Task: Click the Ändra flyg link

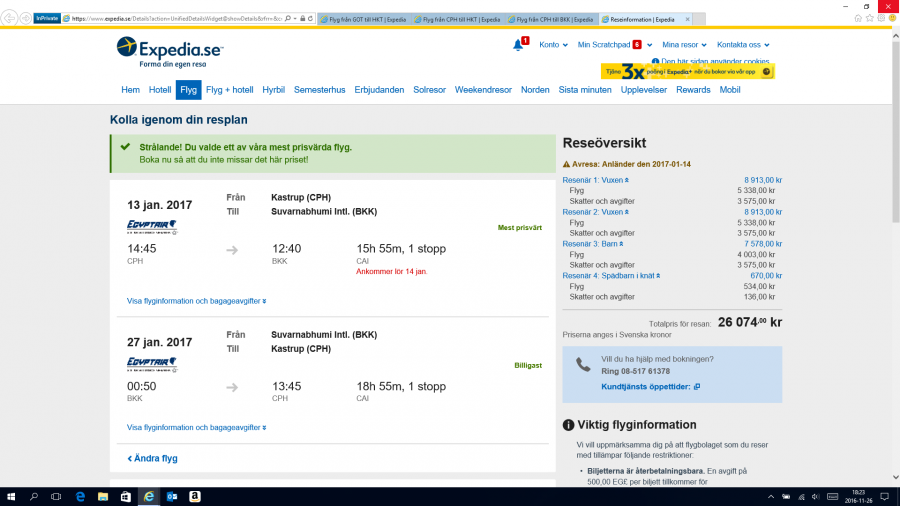Action: point(153,458)
